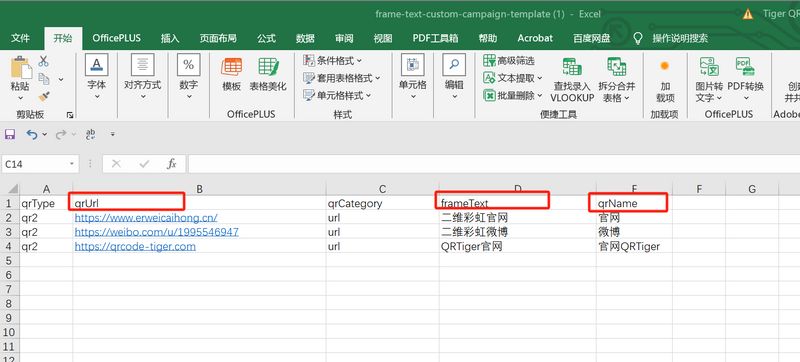Select column C header
The image size is (800, 362).
383,189
